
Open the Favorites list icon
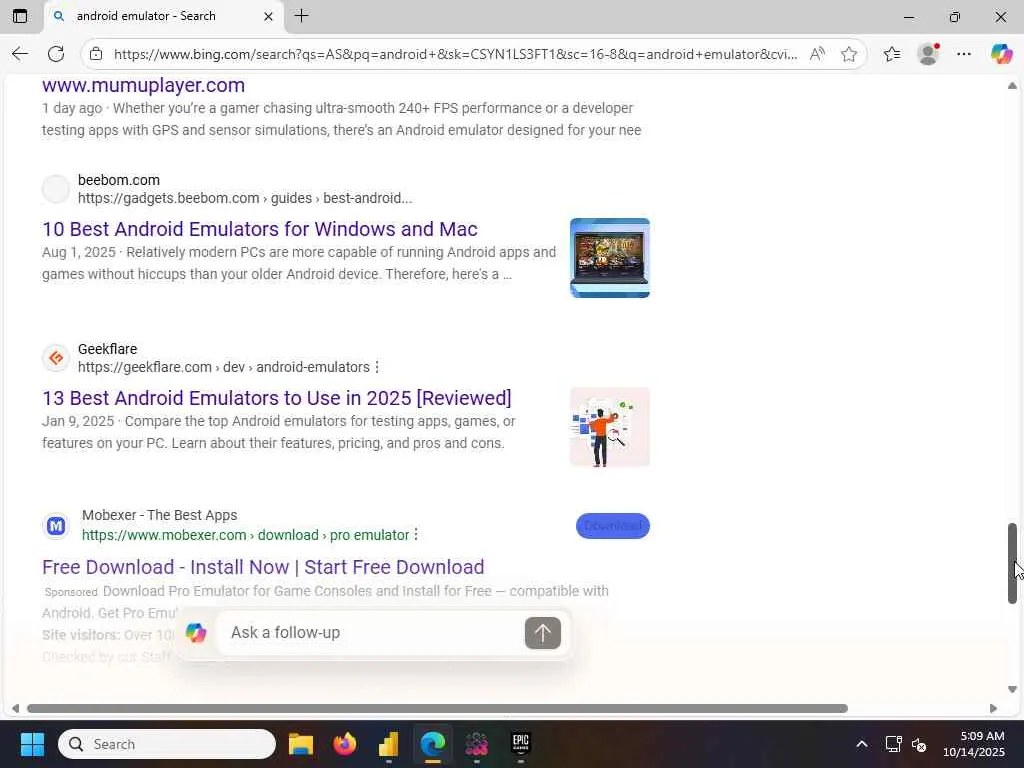pos(892,54)
